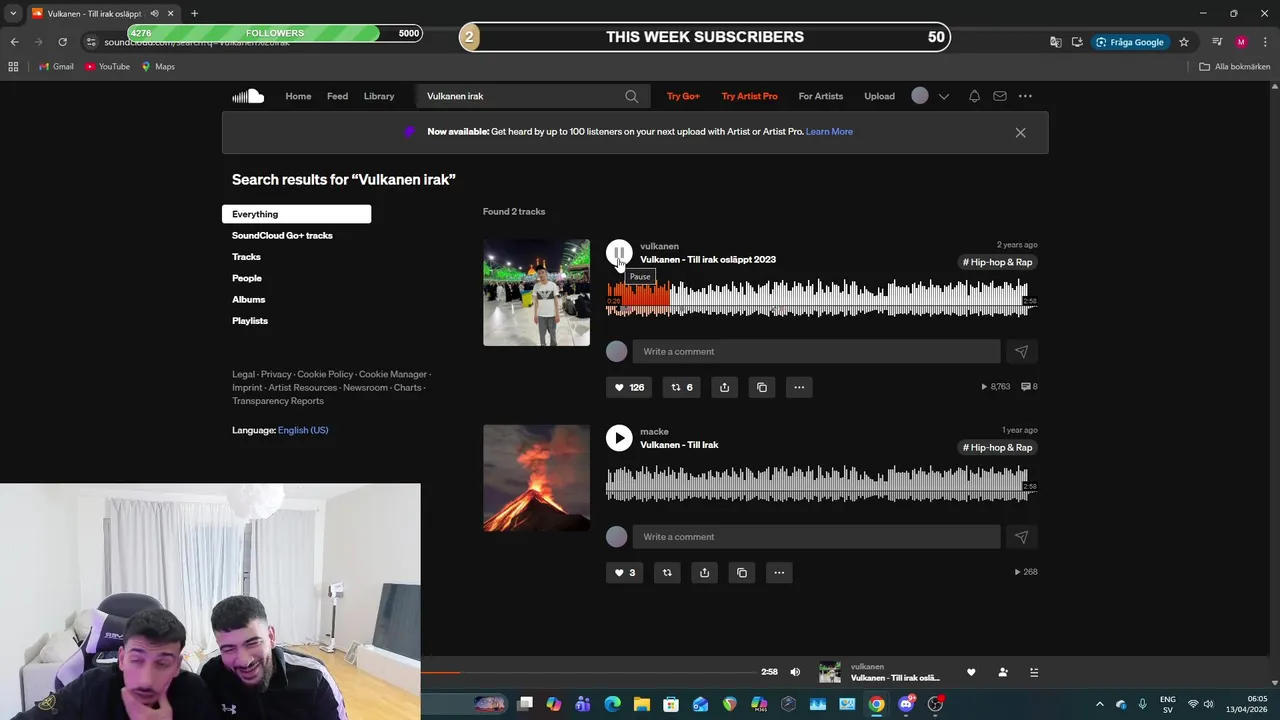Expand the profile avatar dropdown chevron
Screen dimensions: 1280x720
(943, 97)
